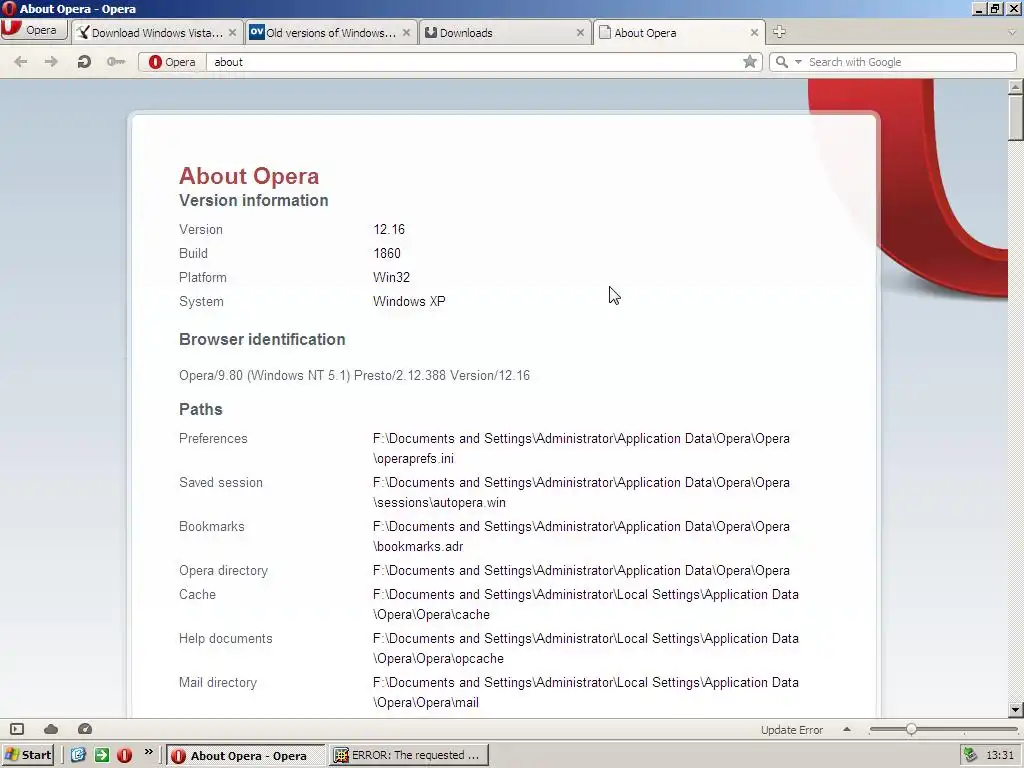
Task: Click platform value Win32
Action: pos(391,278)
